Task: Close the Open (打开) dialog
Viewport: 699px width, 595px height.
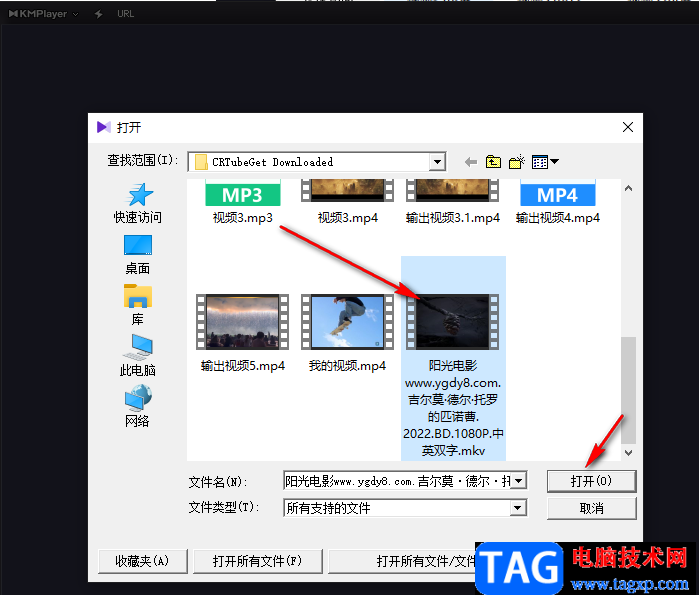Action: tap(628, 127)
